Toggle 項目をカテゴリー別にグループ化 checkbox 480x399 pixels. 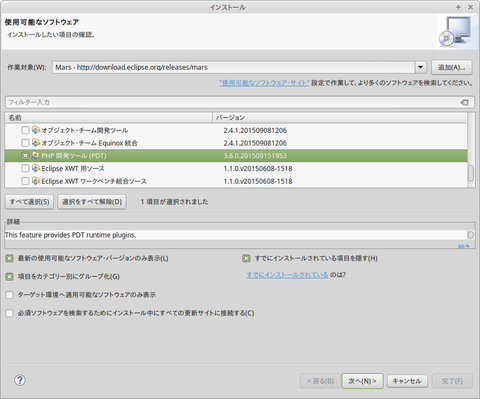coord(10,276)
